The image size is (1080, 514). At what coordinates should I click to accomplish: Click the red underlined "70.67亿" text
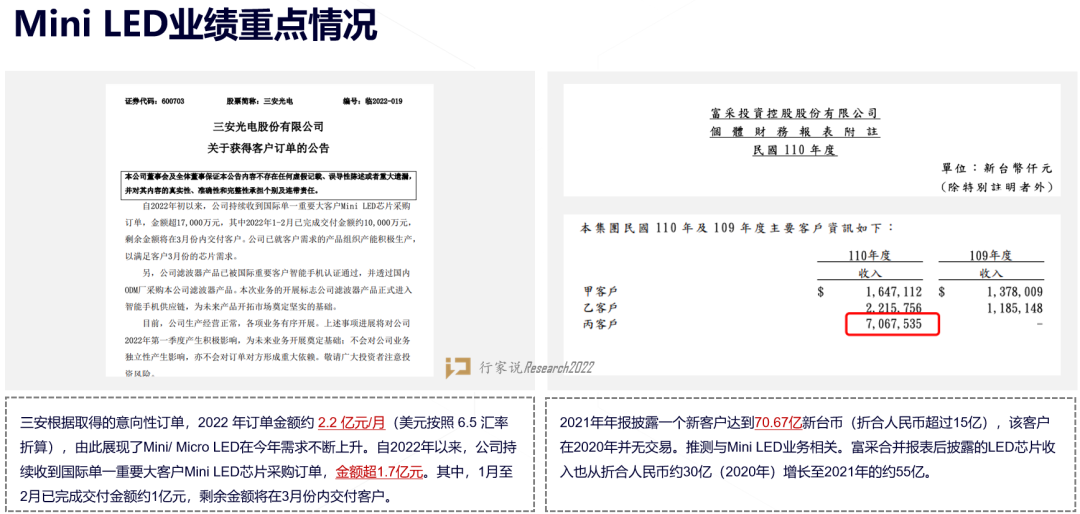[x=780, y=422]
